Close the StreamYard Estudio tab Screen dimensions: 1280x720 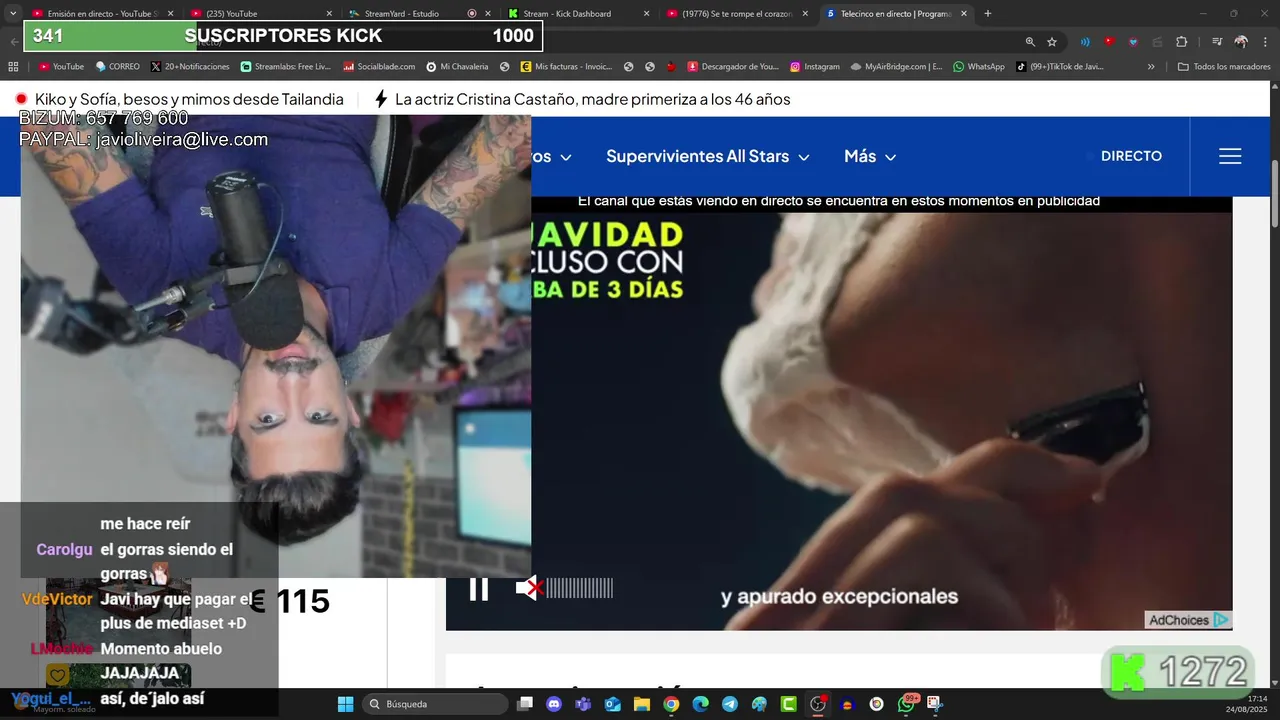coord(490,14)
